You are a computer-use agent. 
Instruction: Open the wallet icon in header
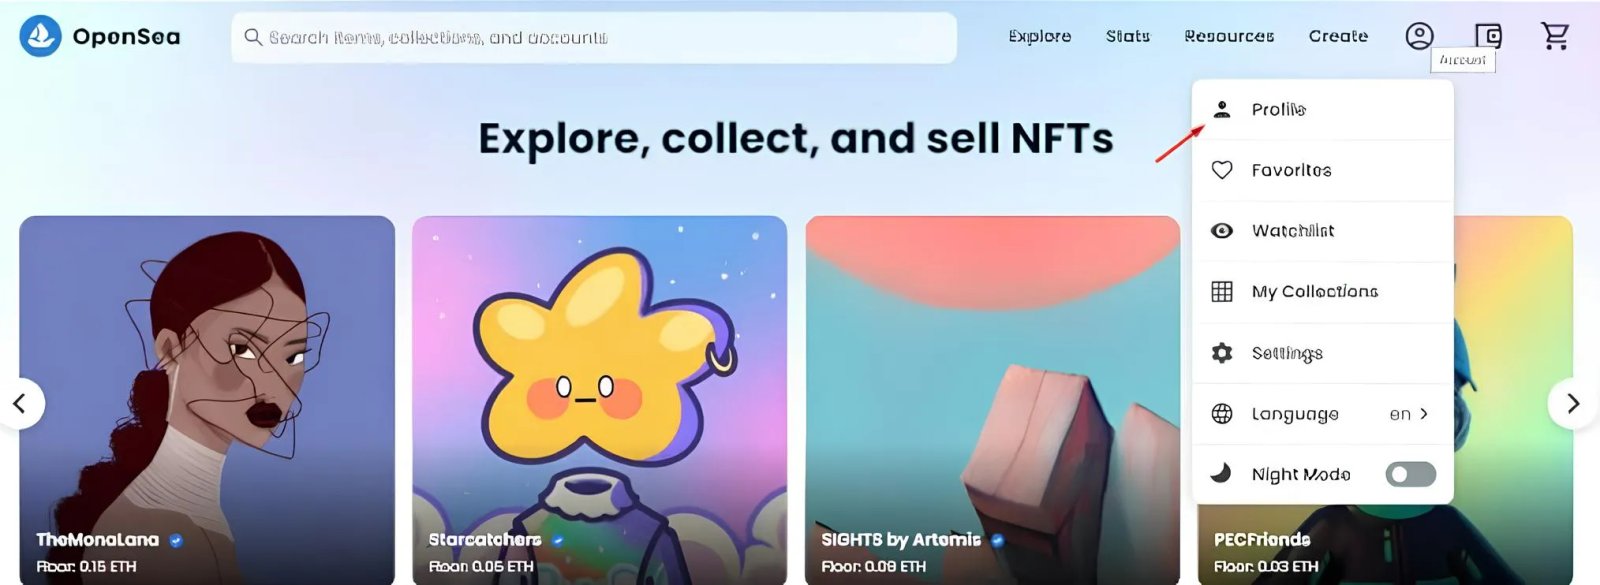click(x=1488, y=36)
